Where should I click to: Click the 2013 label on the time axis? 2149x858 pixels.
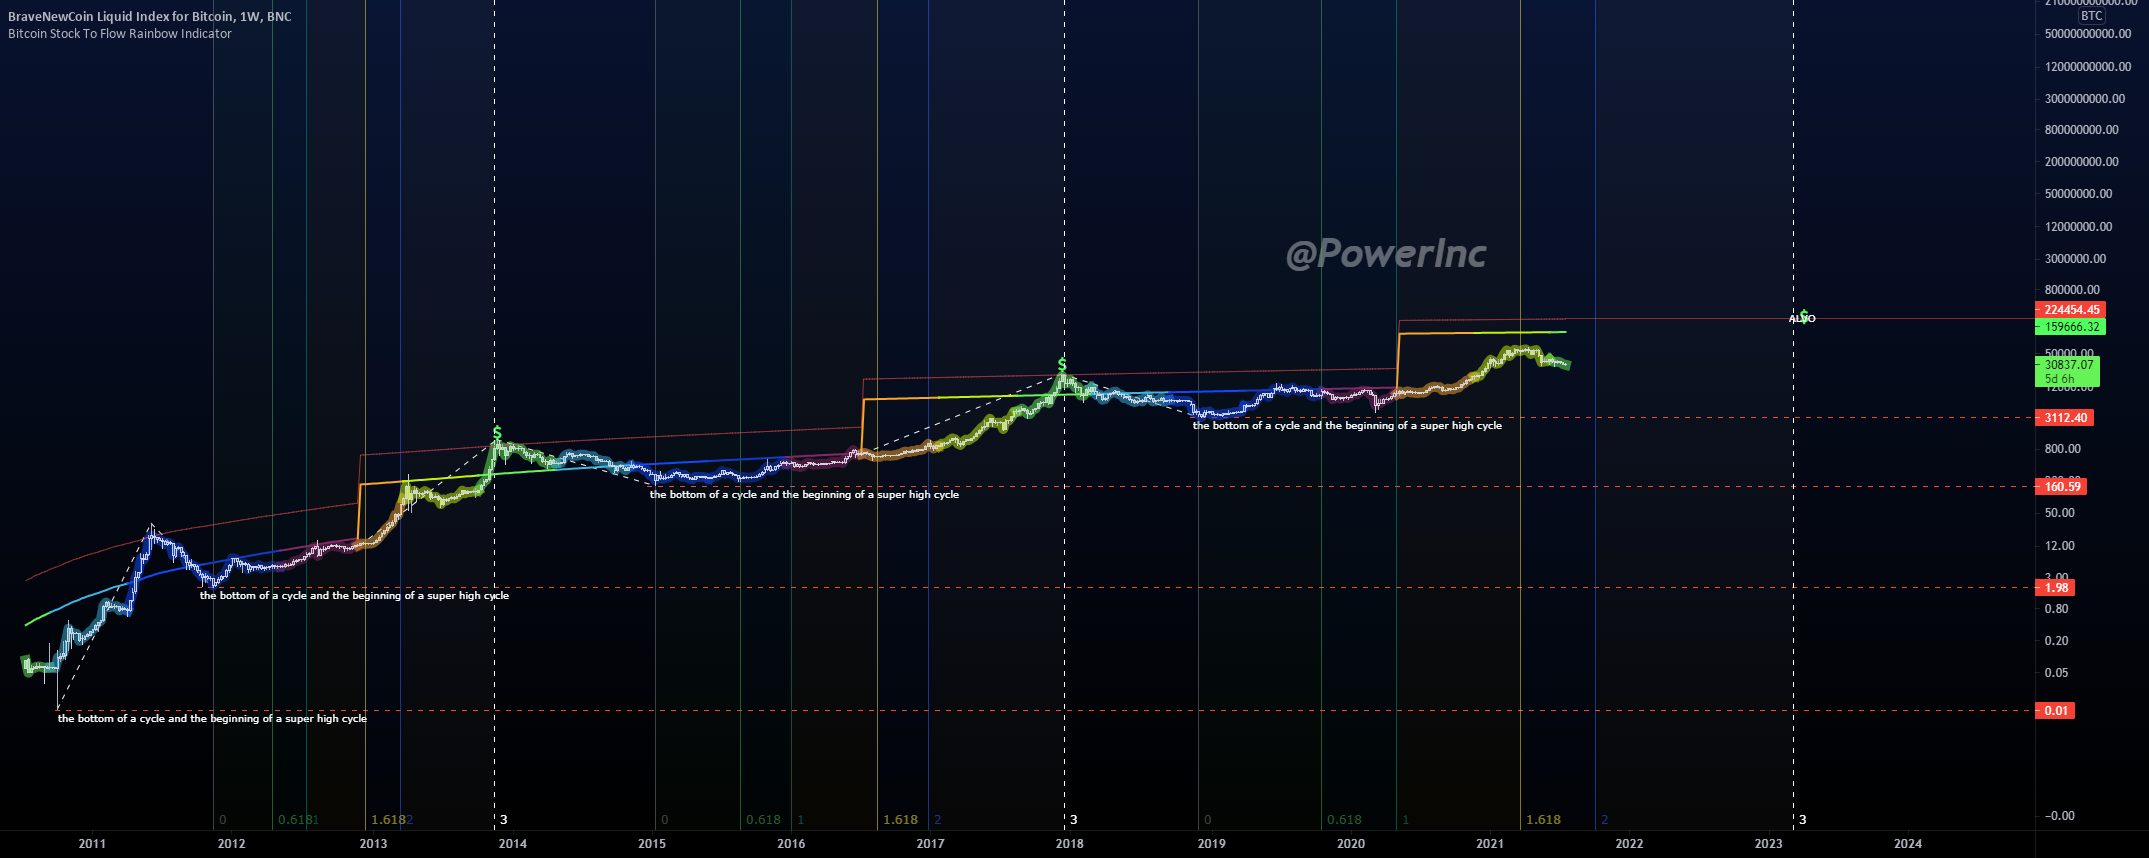373,844
